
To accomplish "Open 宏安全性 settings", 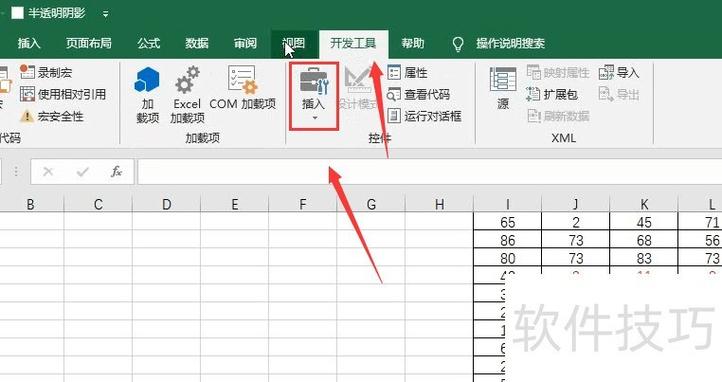I will point(52,116).
